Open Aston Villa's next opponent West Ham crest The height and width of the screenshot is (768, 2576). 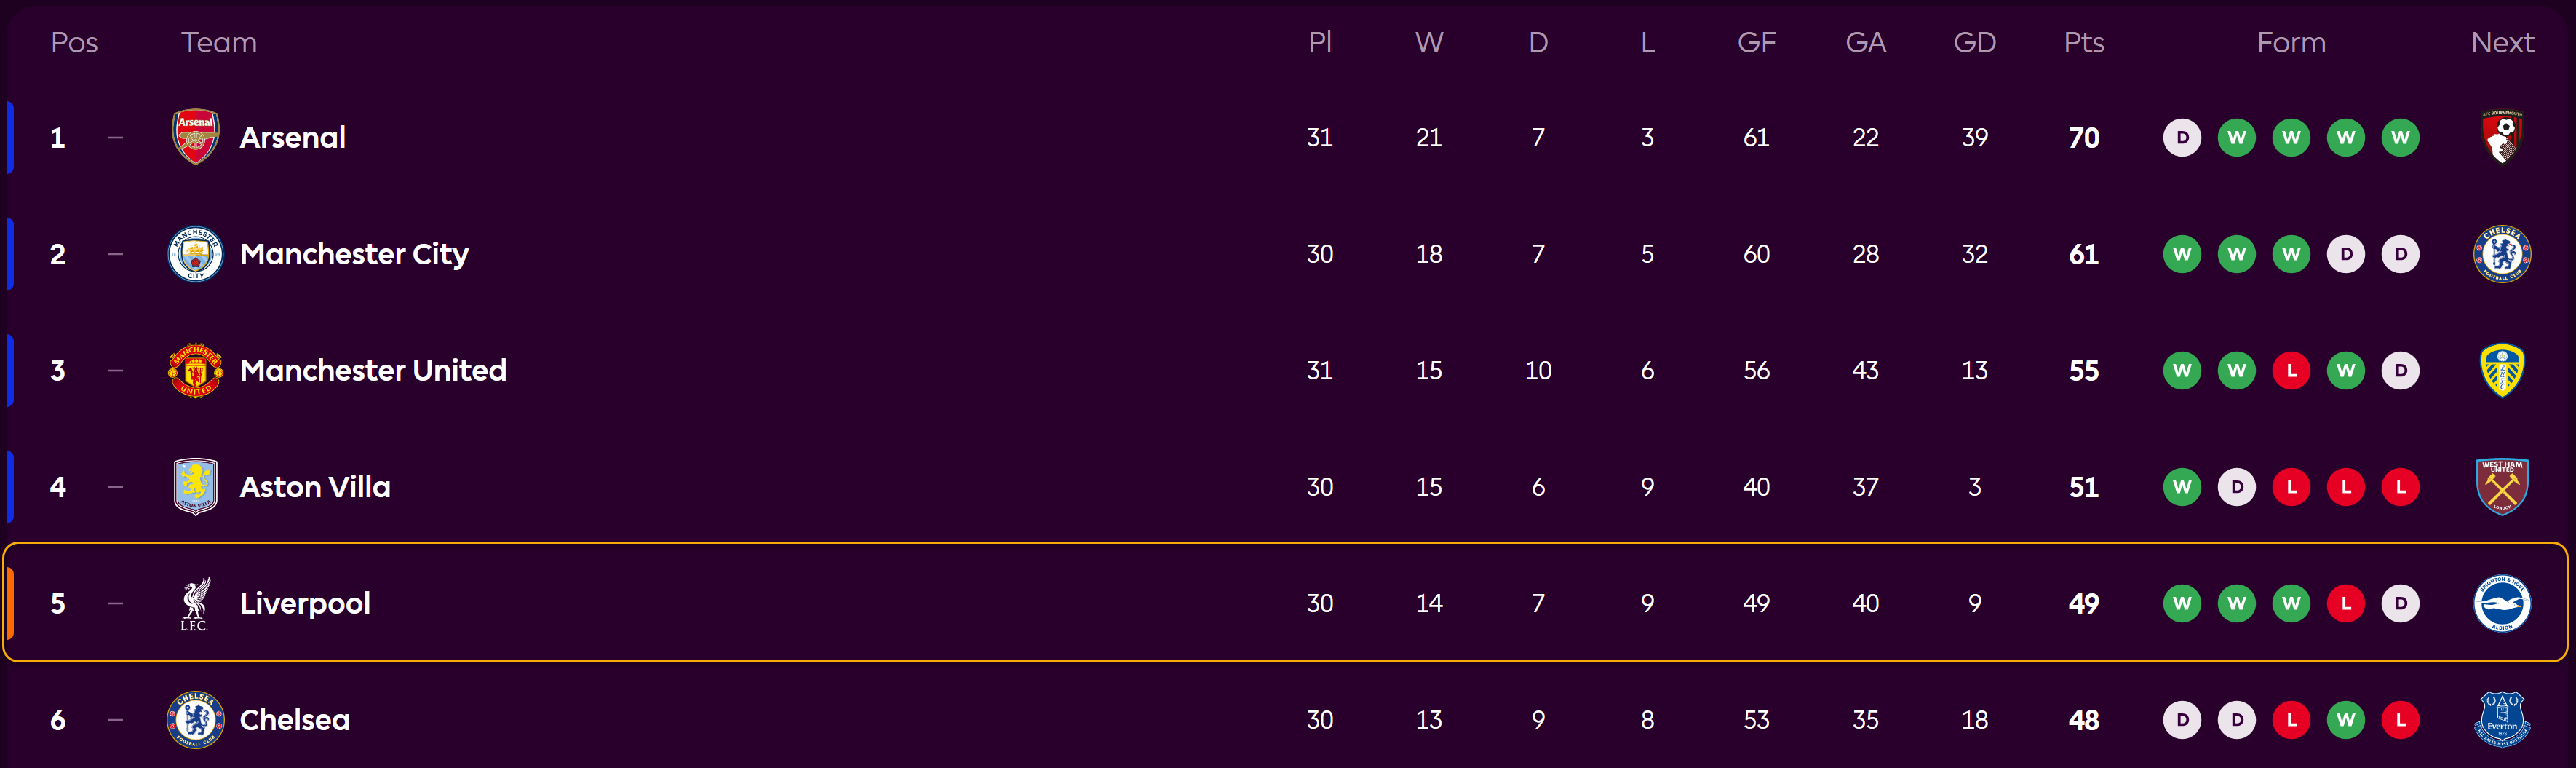click(2501, 487)
